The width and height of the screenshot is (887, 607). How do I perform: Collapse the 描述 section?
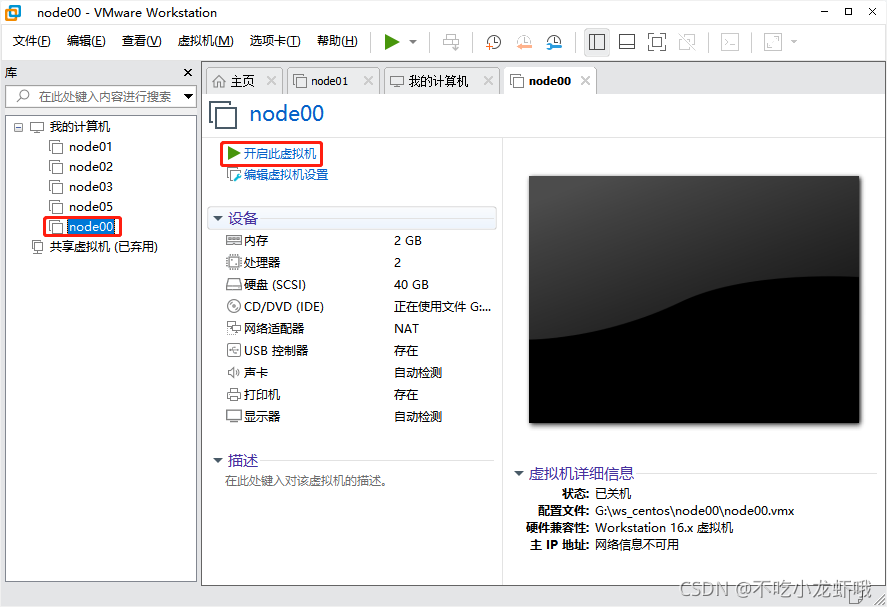218,460
